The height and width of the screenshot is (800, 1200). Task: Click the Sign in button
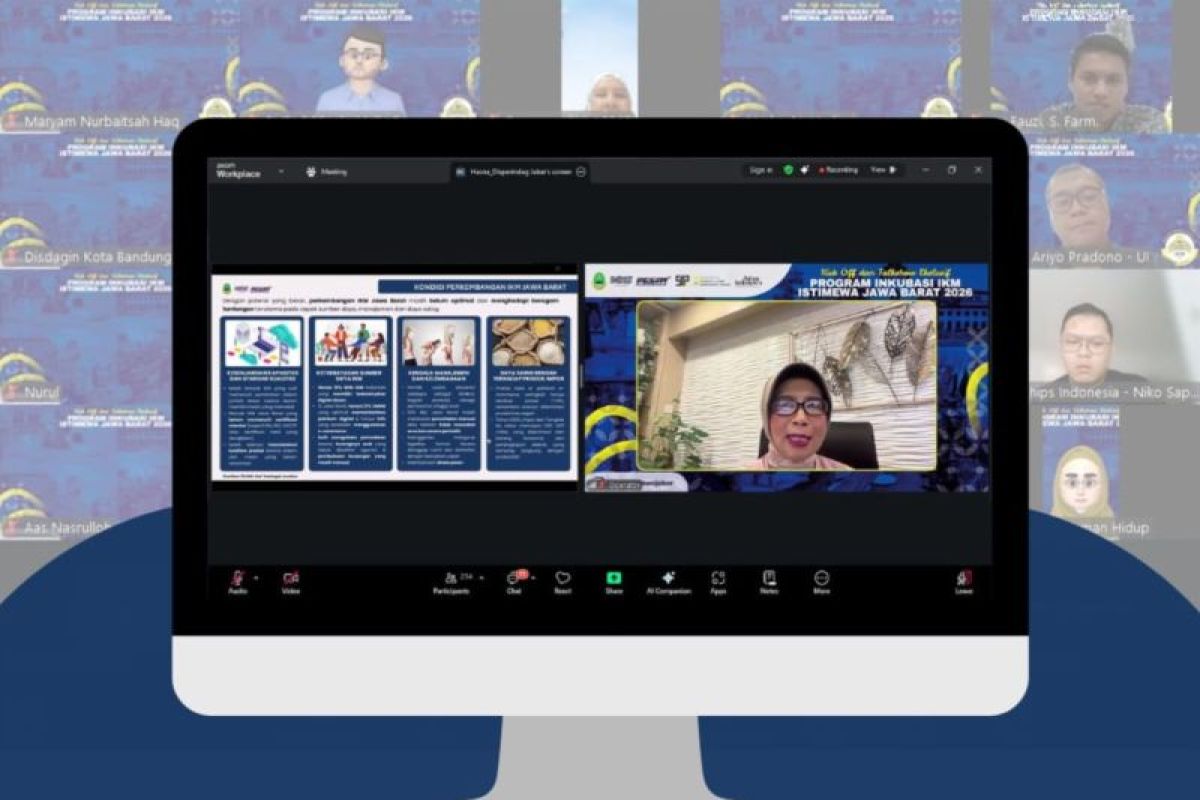coord(761,170)
